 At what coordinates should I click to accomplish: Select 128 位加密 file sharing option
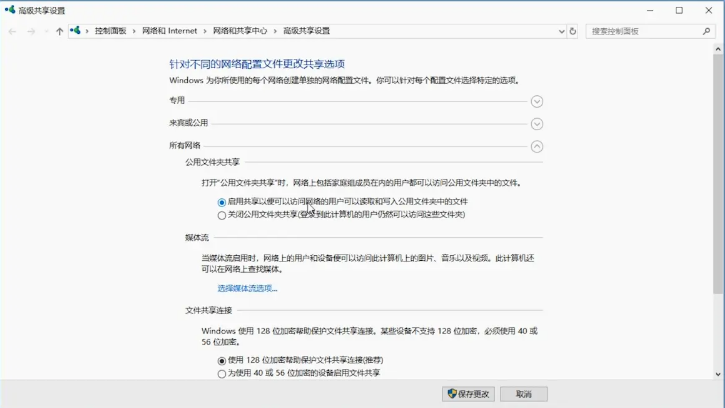(222, 360)
